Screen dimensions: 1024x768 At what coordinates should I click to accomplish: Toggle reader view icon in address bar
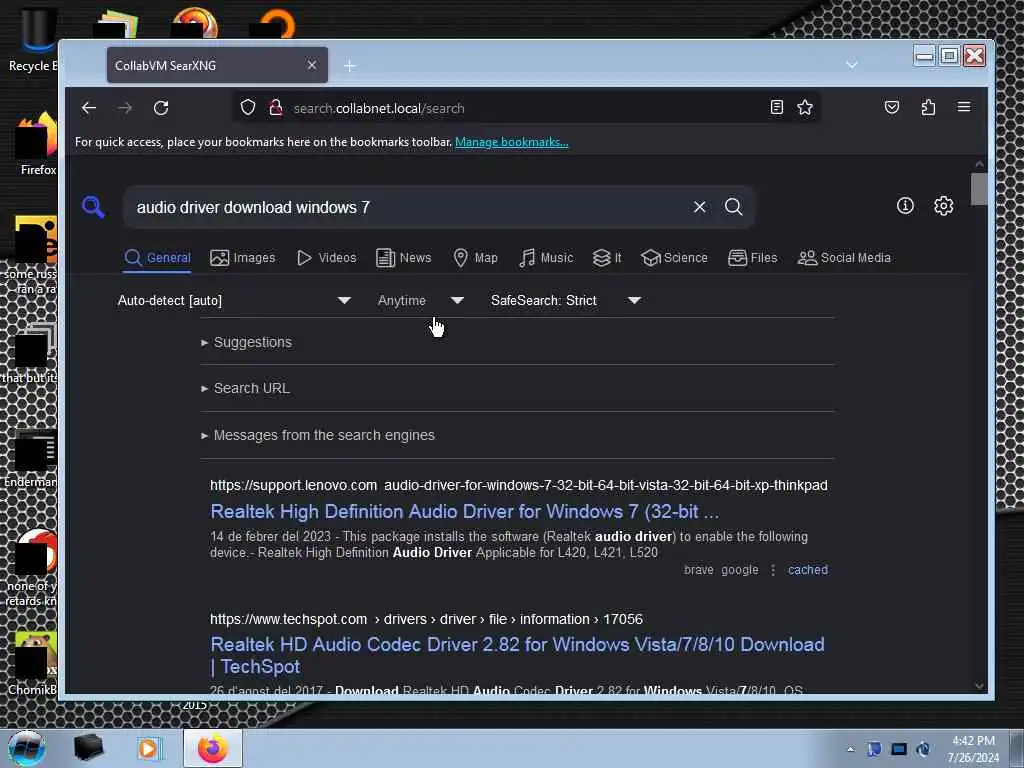tap(776, 107)
